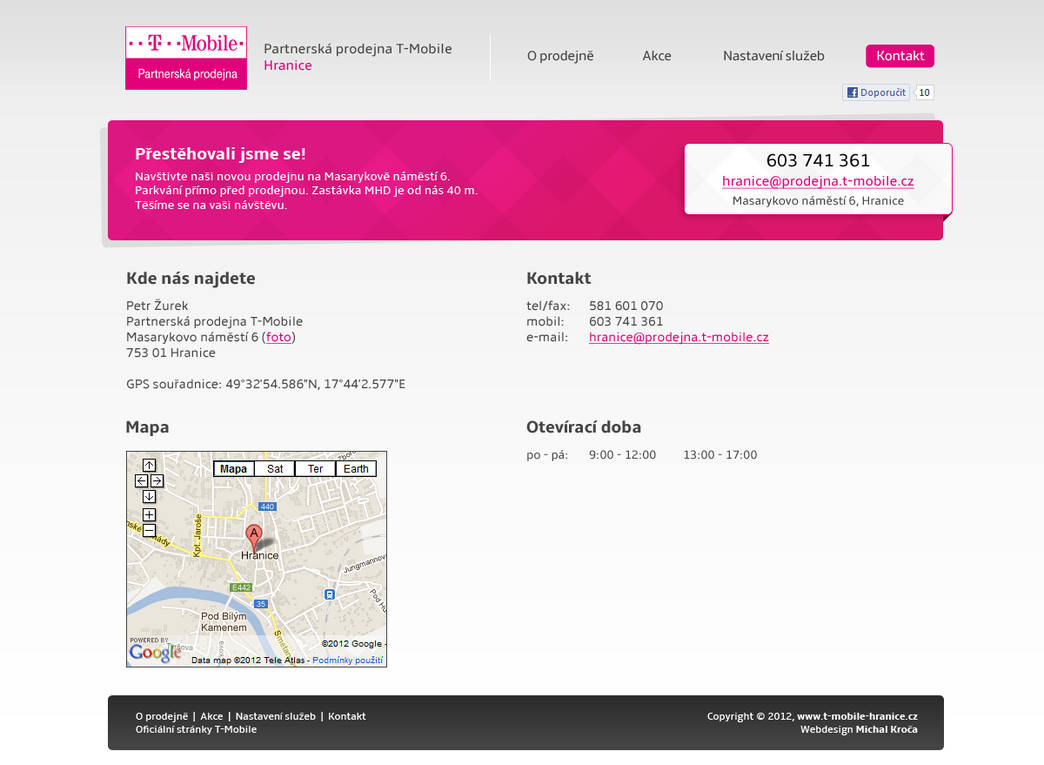Click www.t-mobile-hranice.cz in footer
1044x765 pixels.
point(857,716)
